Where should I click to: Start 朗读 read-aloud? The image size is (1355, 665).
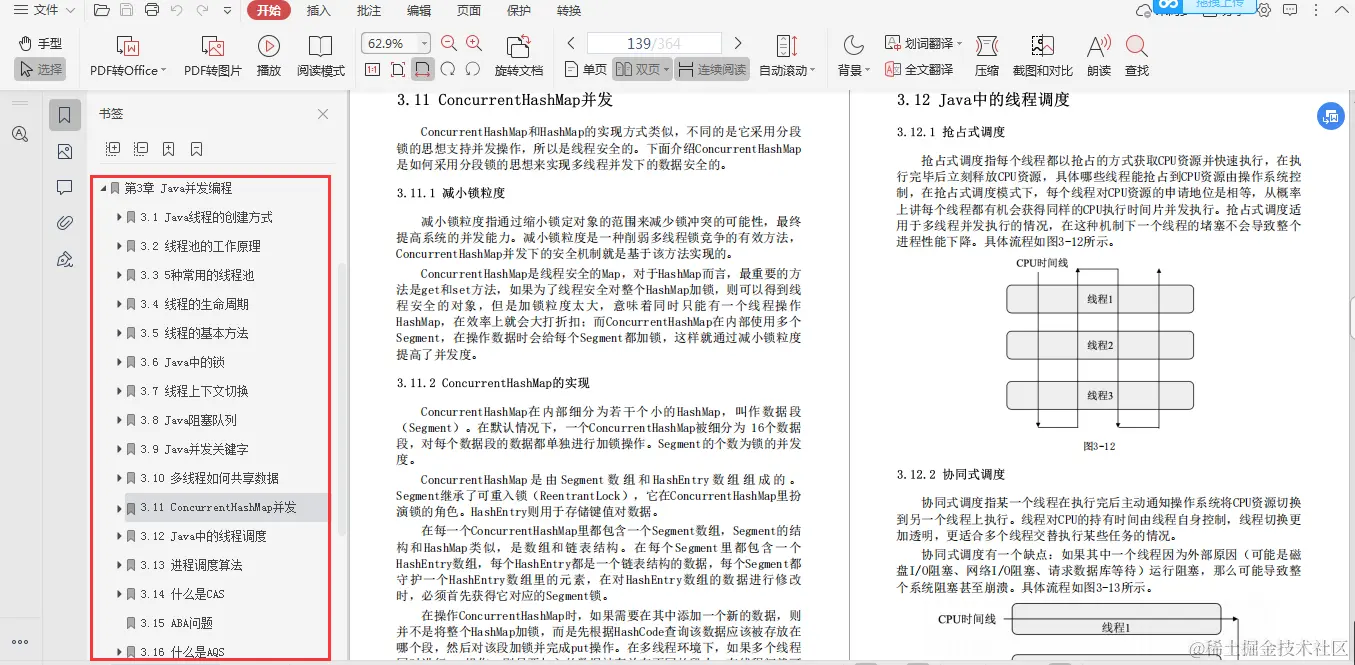[1098, 54]
